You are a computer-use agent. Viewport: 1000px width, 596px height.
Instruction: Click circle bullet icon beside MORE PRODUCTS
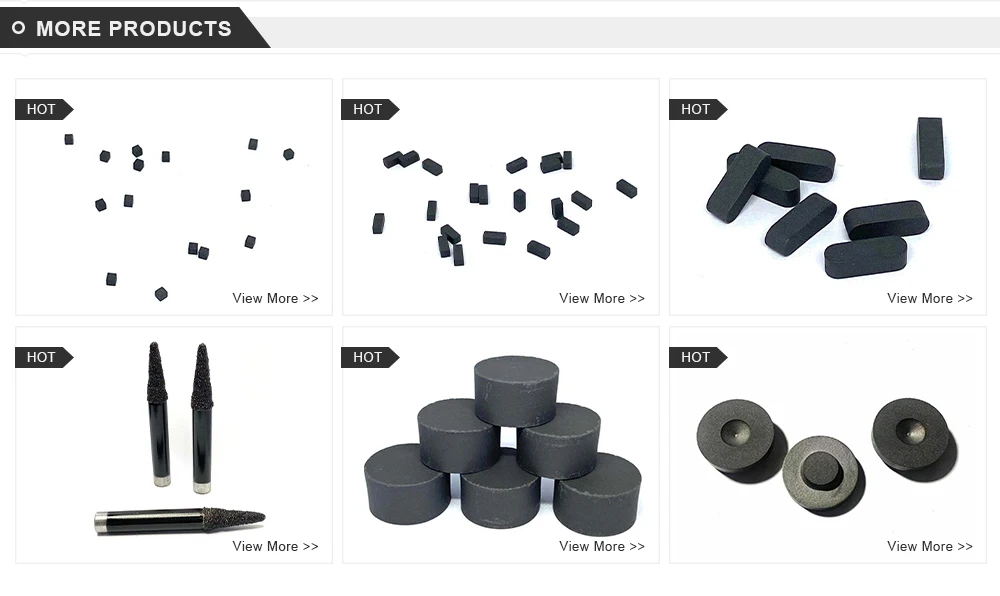(x=18, y=28)
